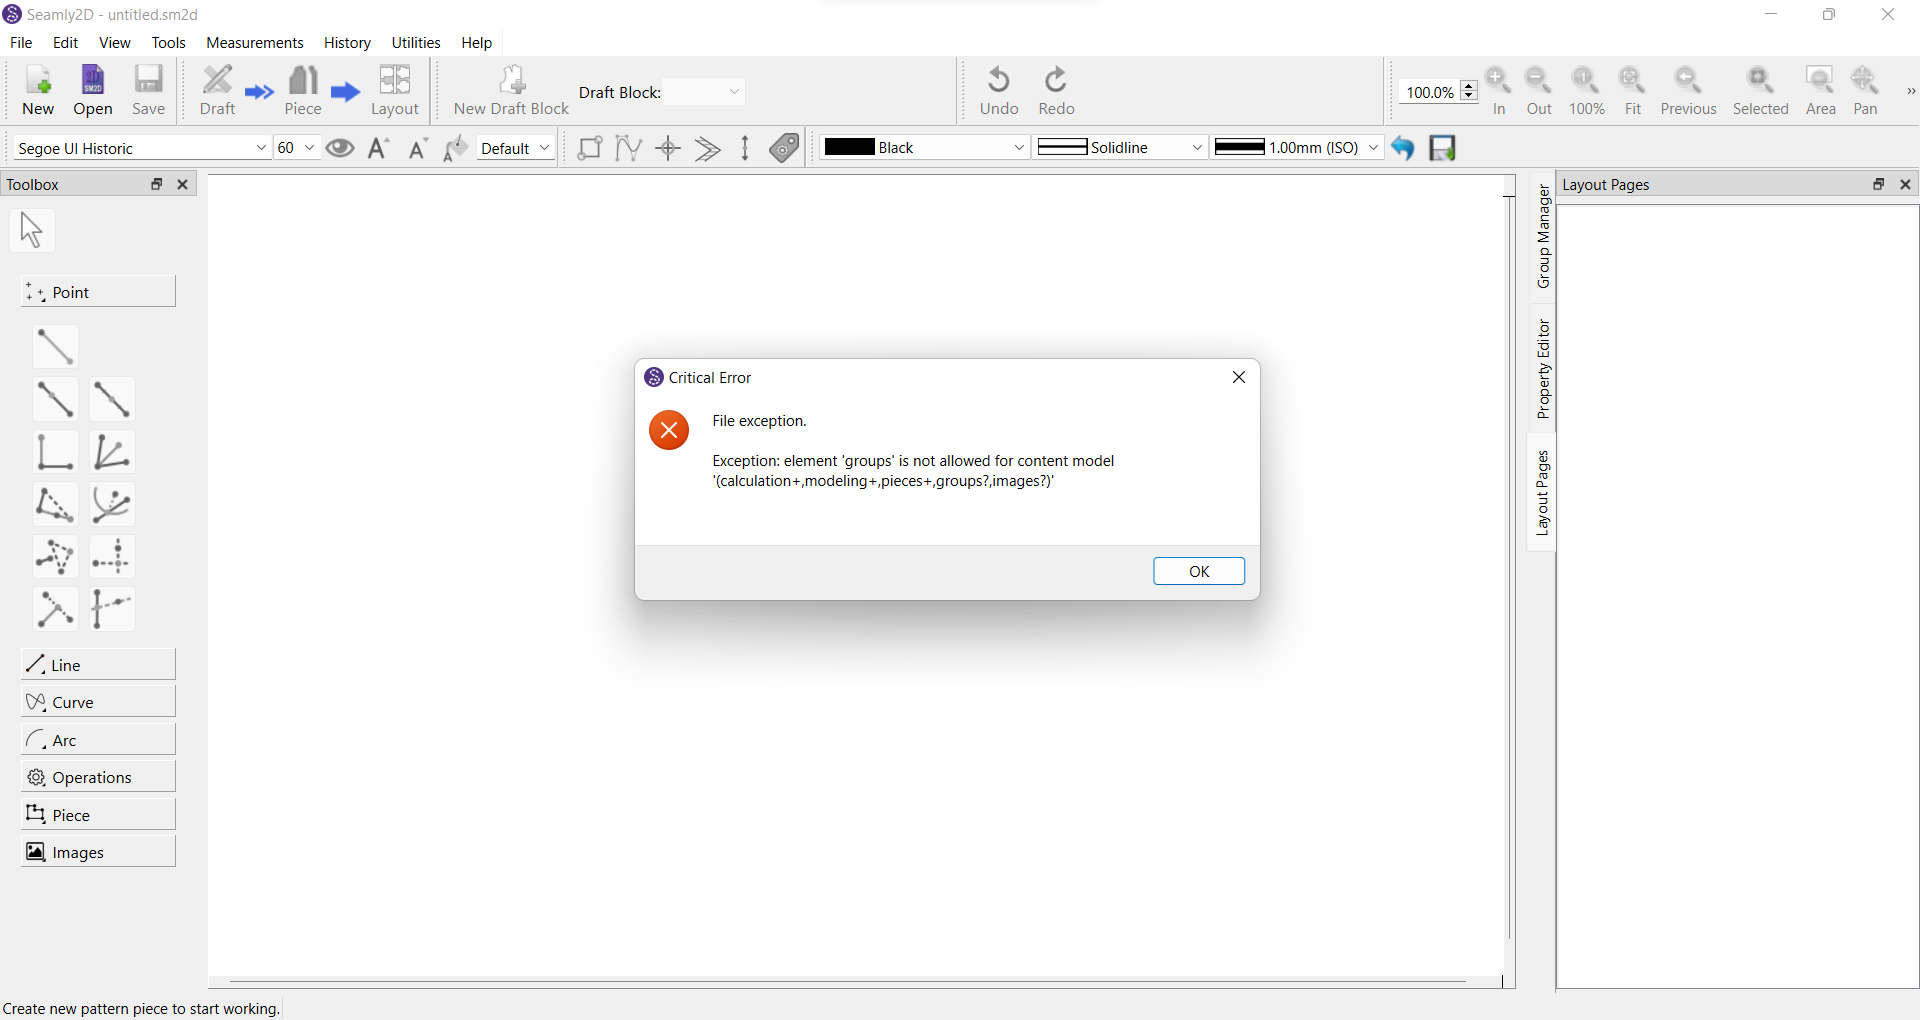Switch to the Property Editor tab

tap(1543, 369)
